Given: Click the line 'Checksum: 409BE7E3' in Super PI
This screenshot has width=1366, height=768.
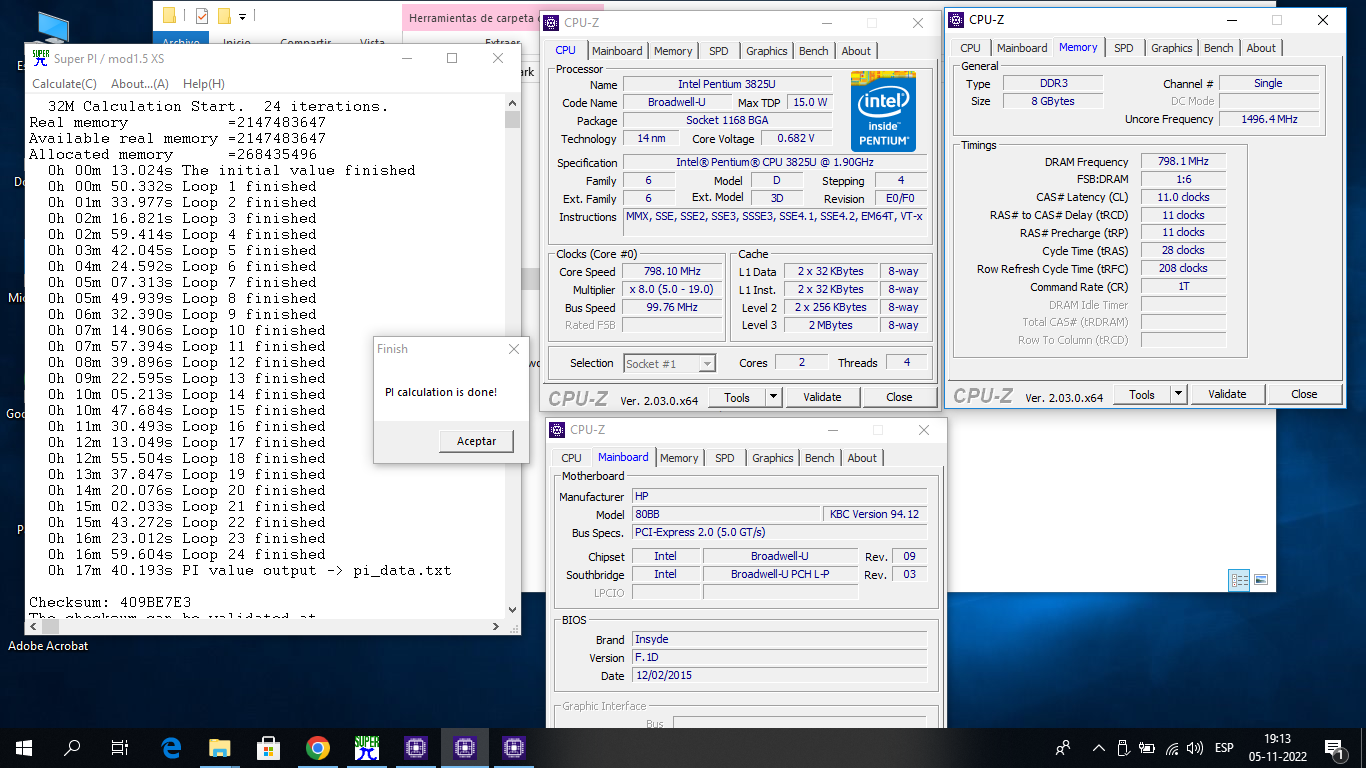Looking at the screenshot, I should [x=110, y=602].
